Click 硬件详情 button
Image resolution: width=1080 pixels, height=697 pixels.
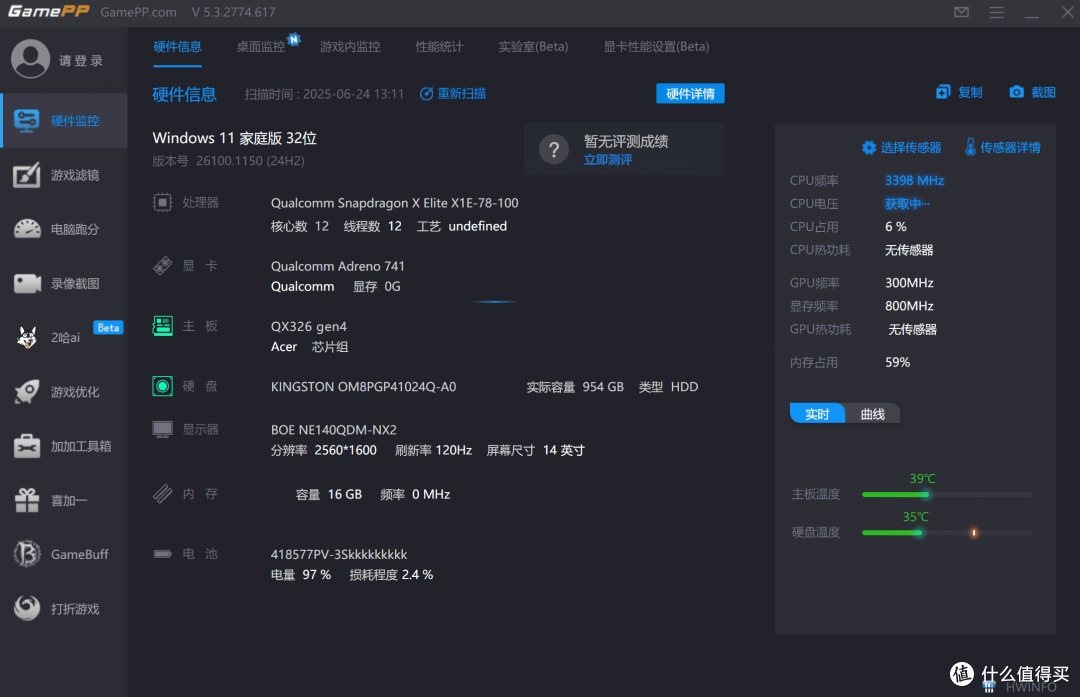pos(690,94)
